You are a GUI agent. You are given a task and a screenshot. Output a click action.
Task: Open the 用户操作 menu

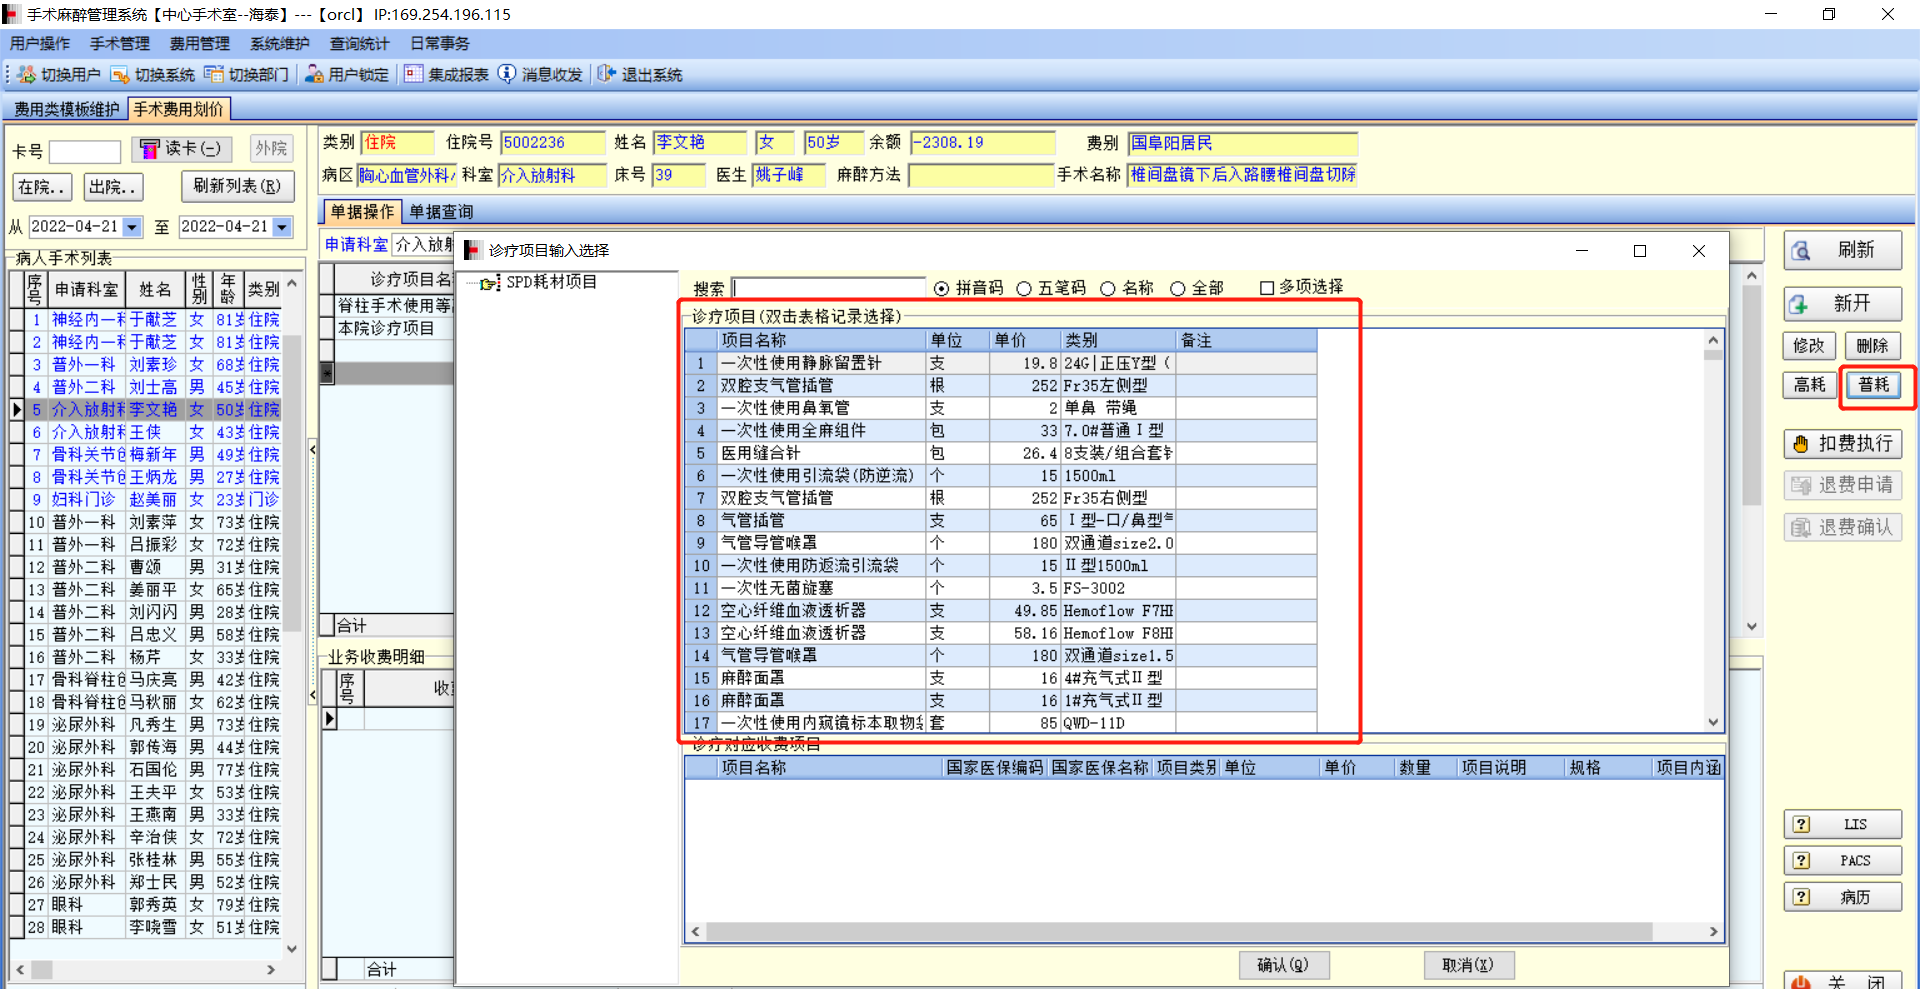click(40, 44)
